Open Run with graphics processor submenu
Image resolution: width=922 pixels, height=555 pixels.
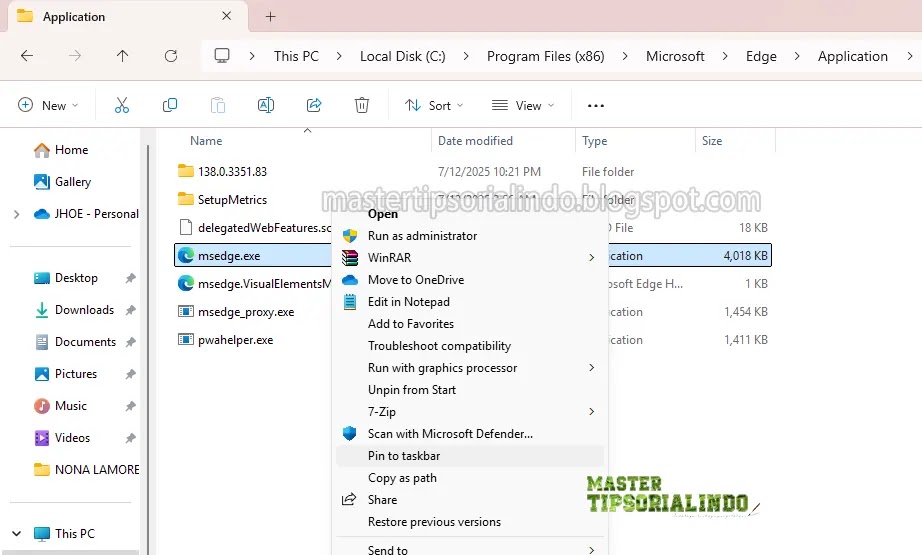click(x=470, y=368)
